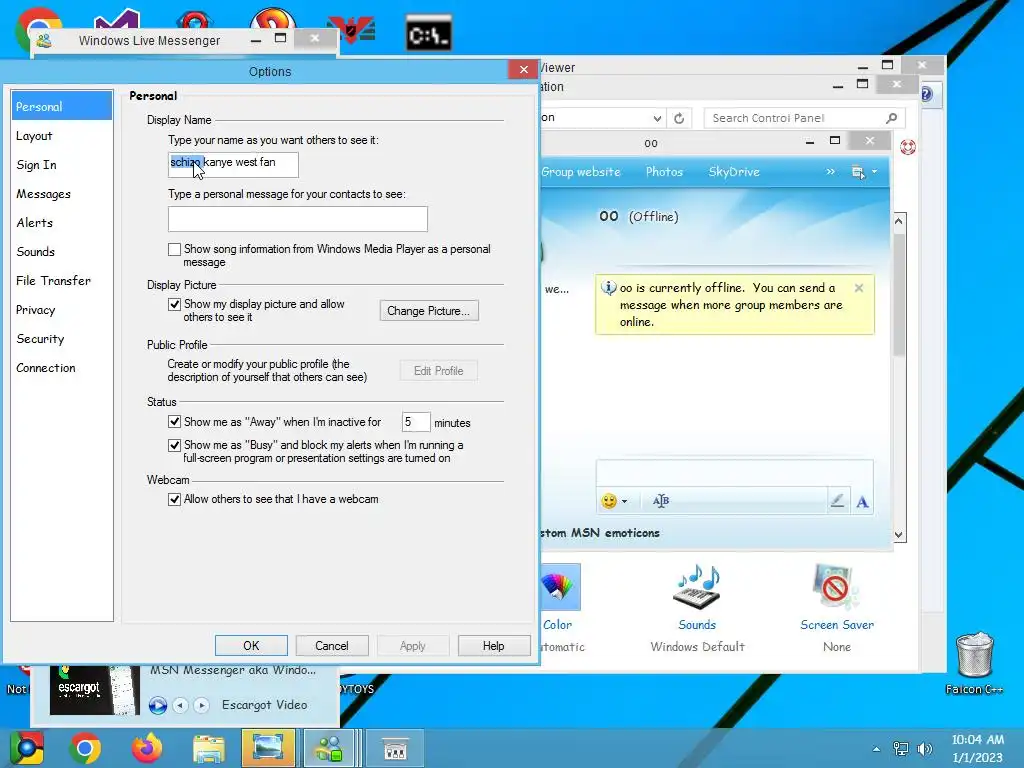Click the personal message text field
Screen dimensions: 1024x768
click(298, 219)
